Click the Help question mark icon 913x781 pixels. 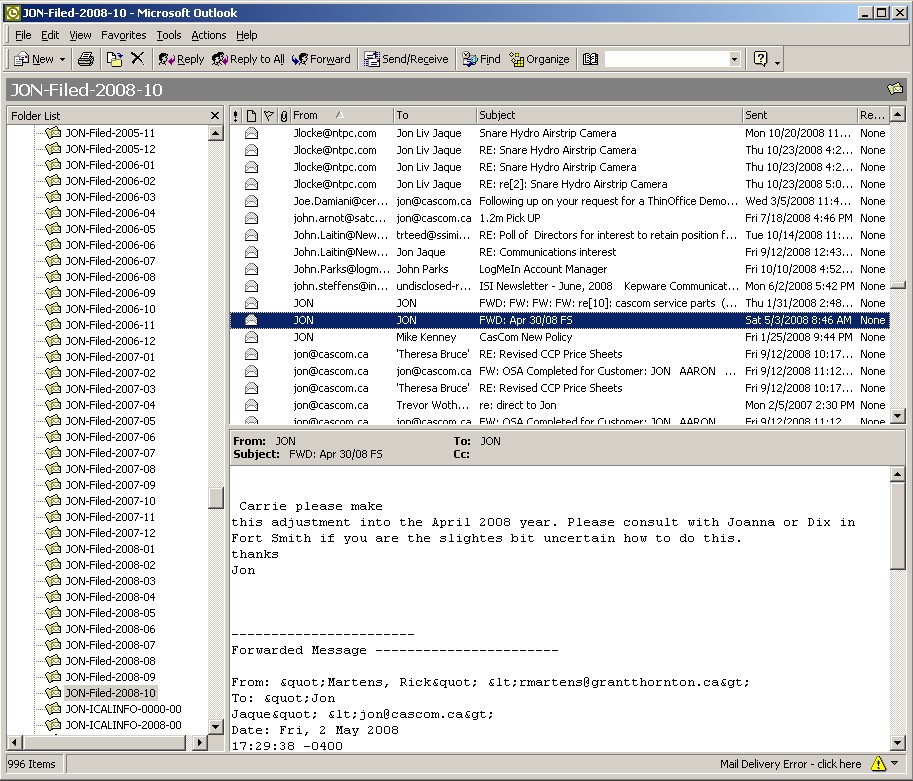pyautogui.click(x=760, y=58)
